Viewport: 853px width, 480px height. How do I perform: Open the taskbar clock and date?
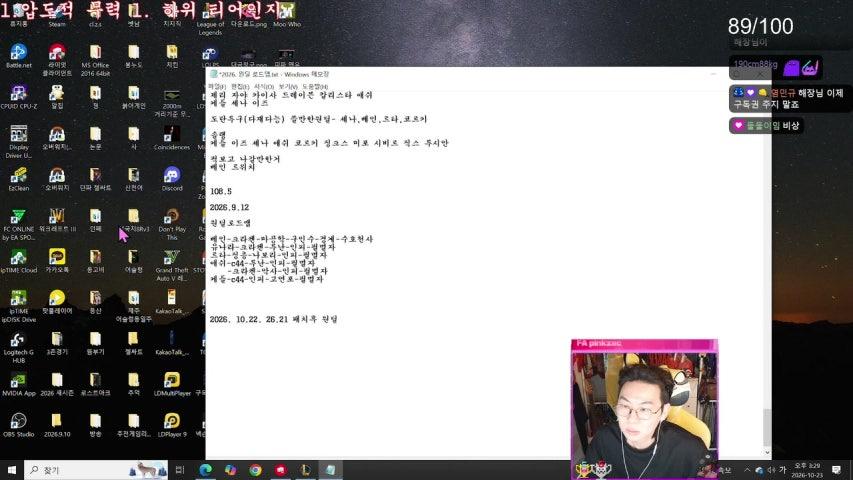click(x=807, y=470)
